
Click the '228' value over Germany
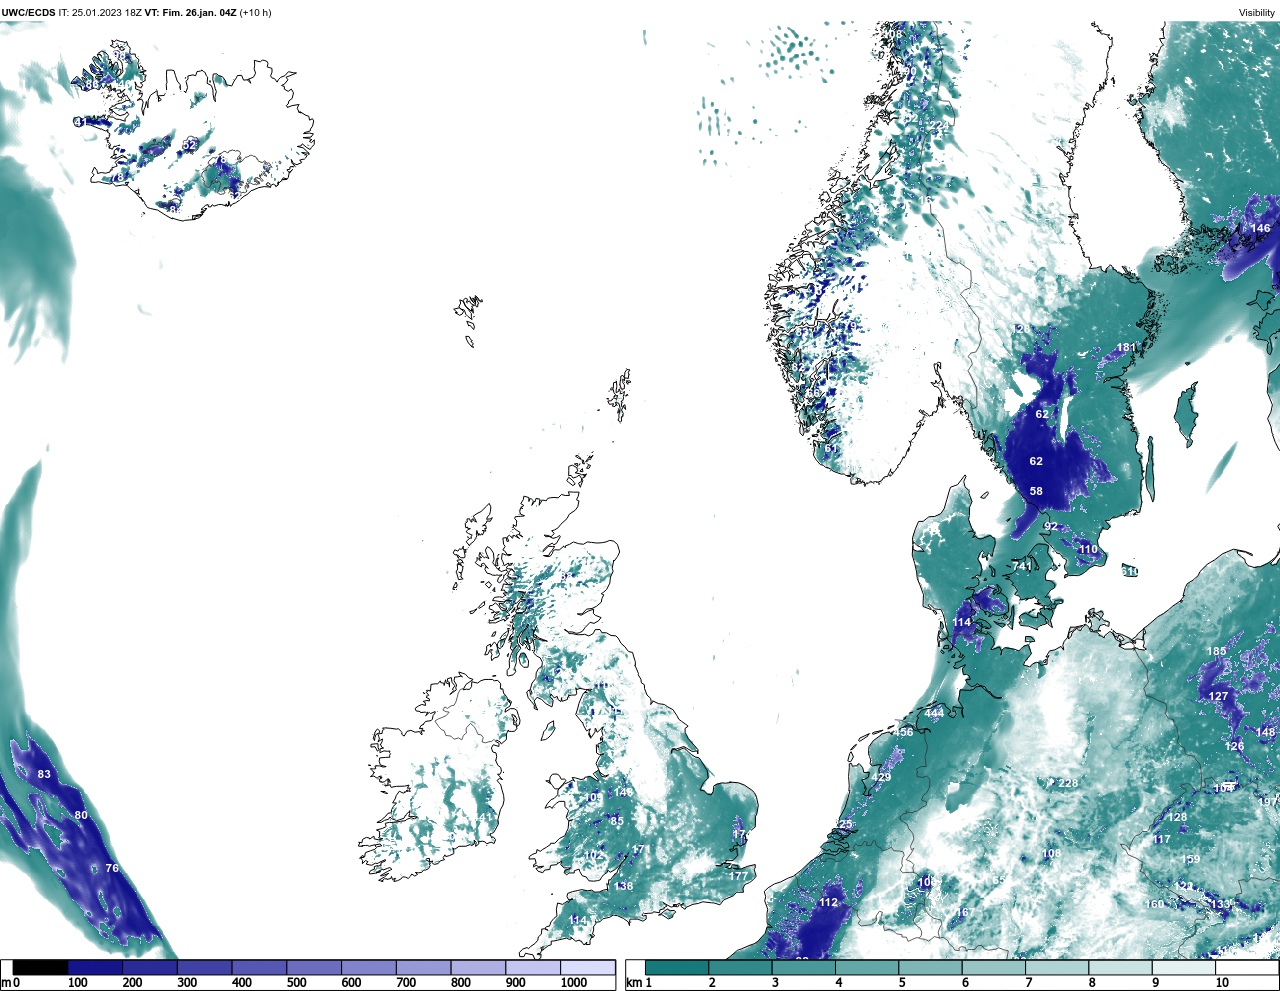pyautogui.click(x=1068, y=783)
